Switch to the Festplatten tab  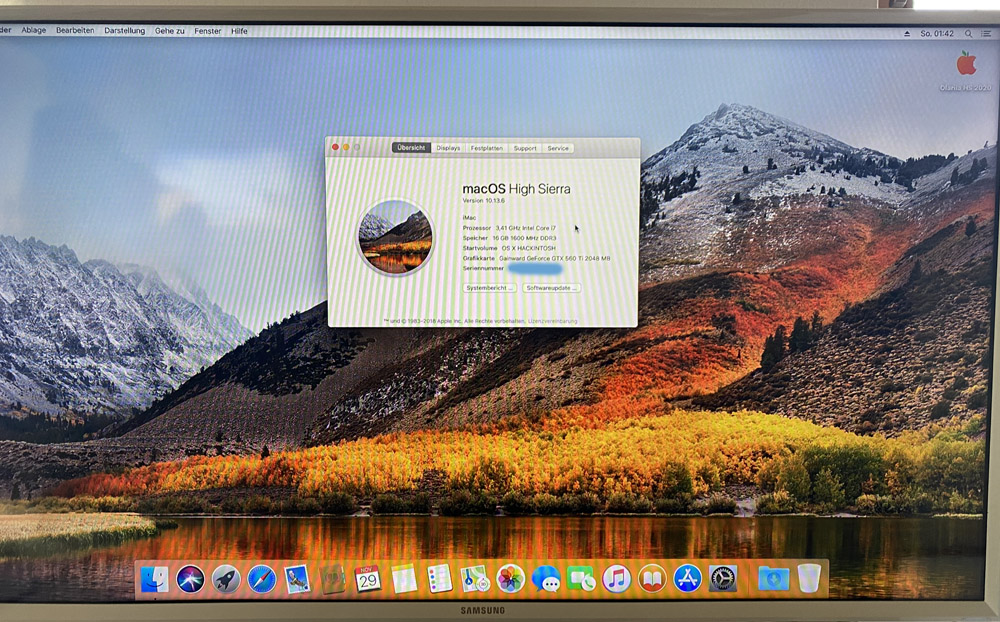(x=487, y=148)
